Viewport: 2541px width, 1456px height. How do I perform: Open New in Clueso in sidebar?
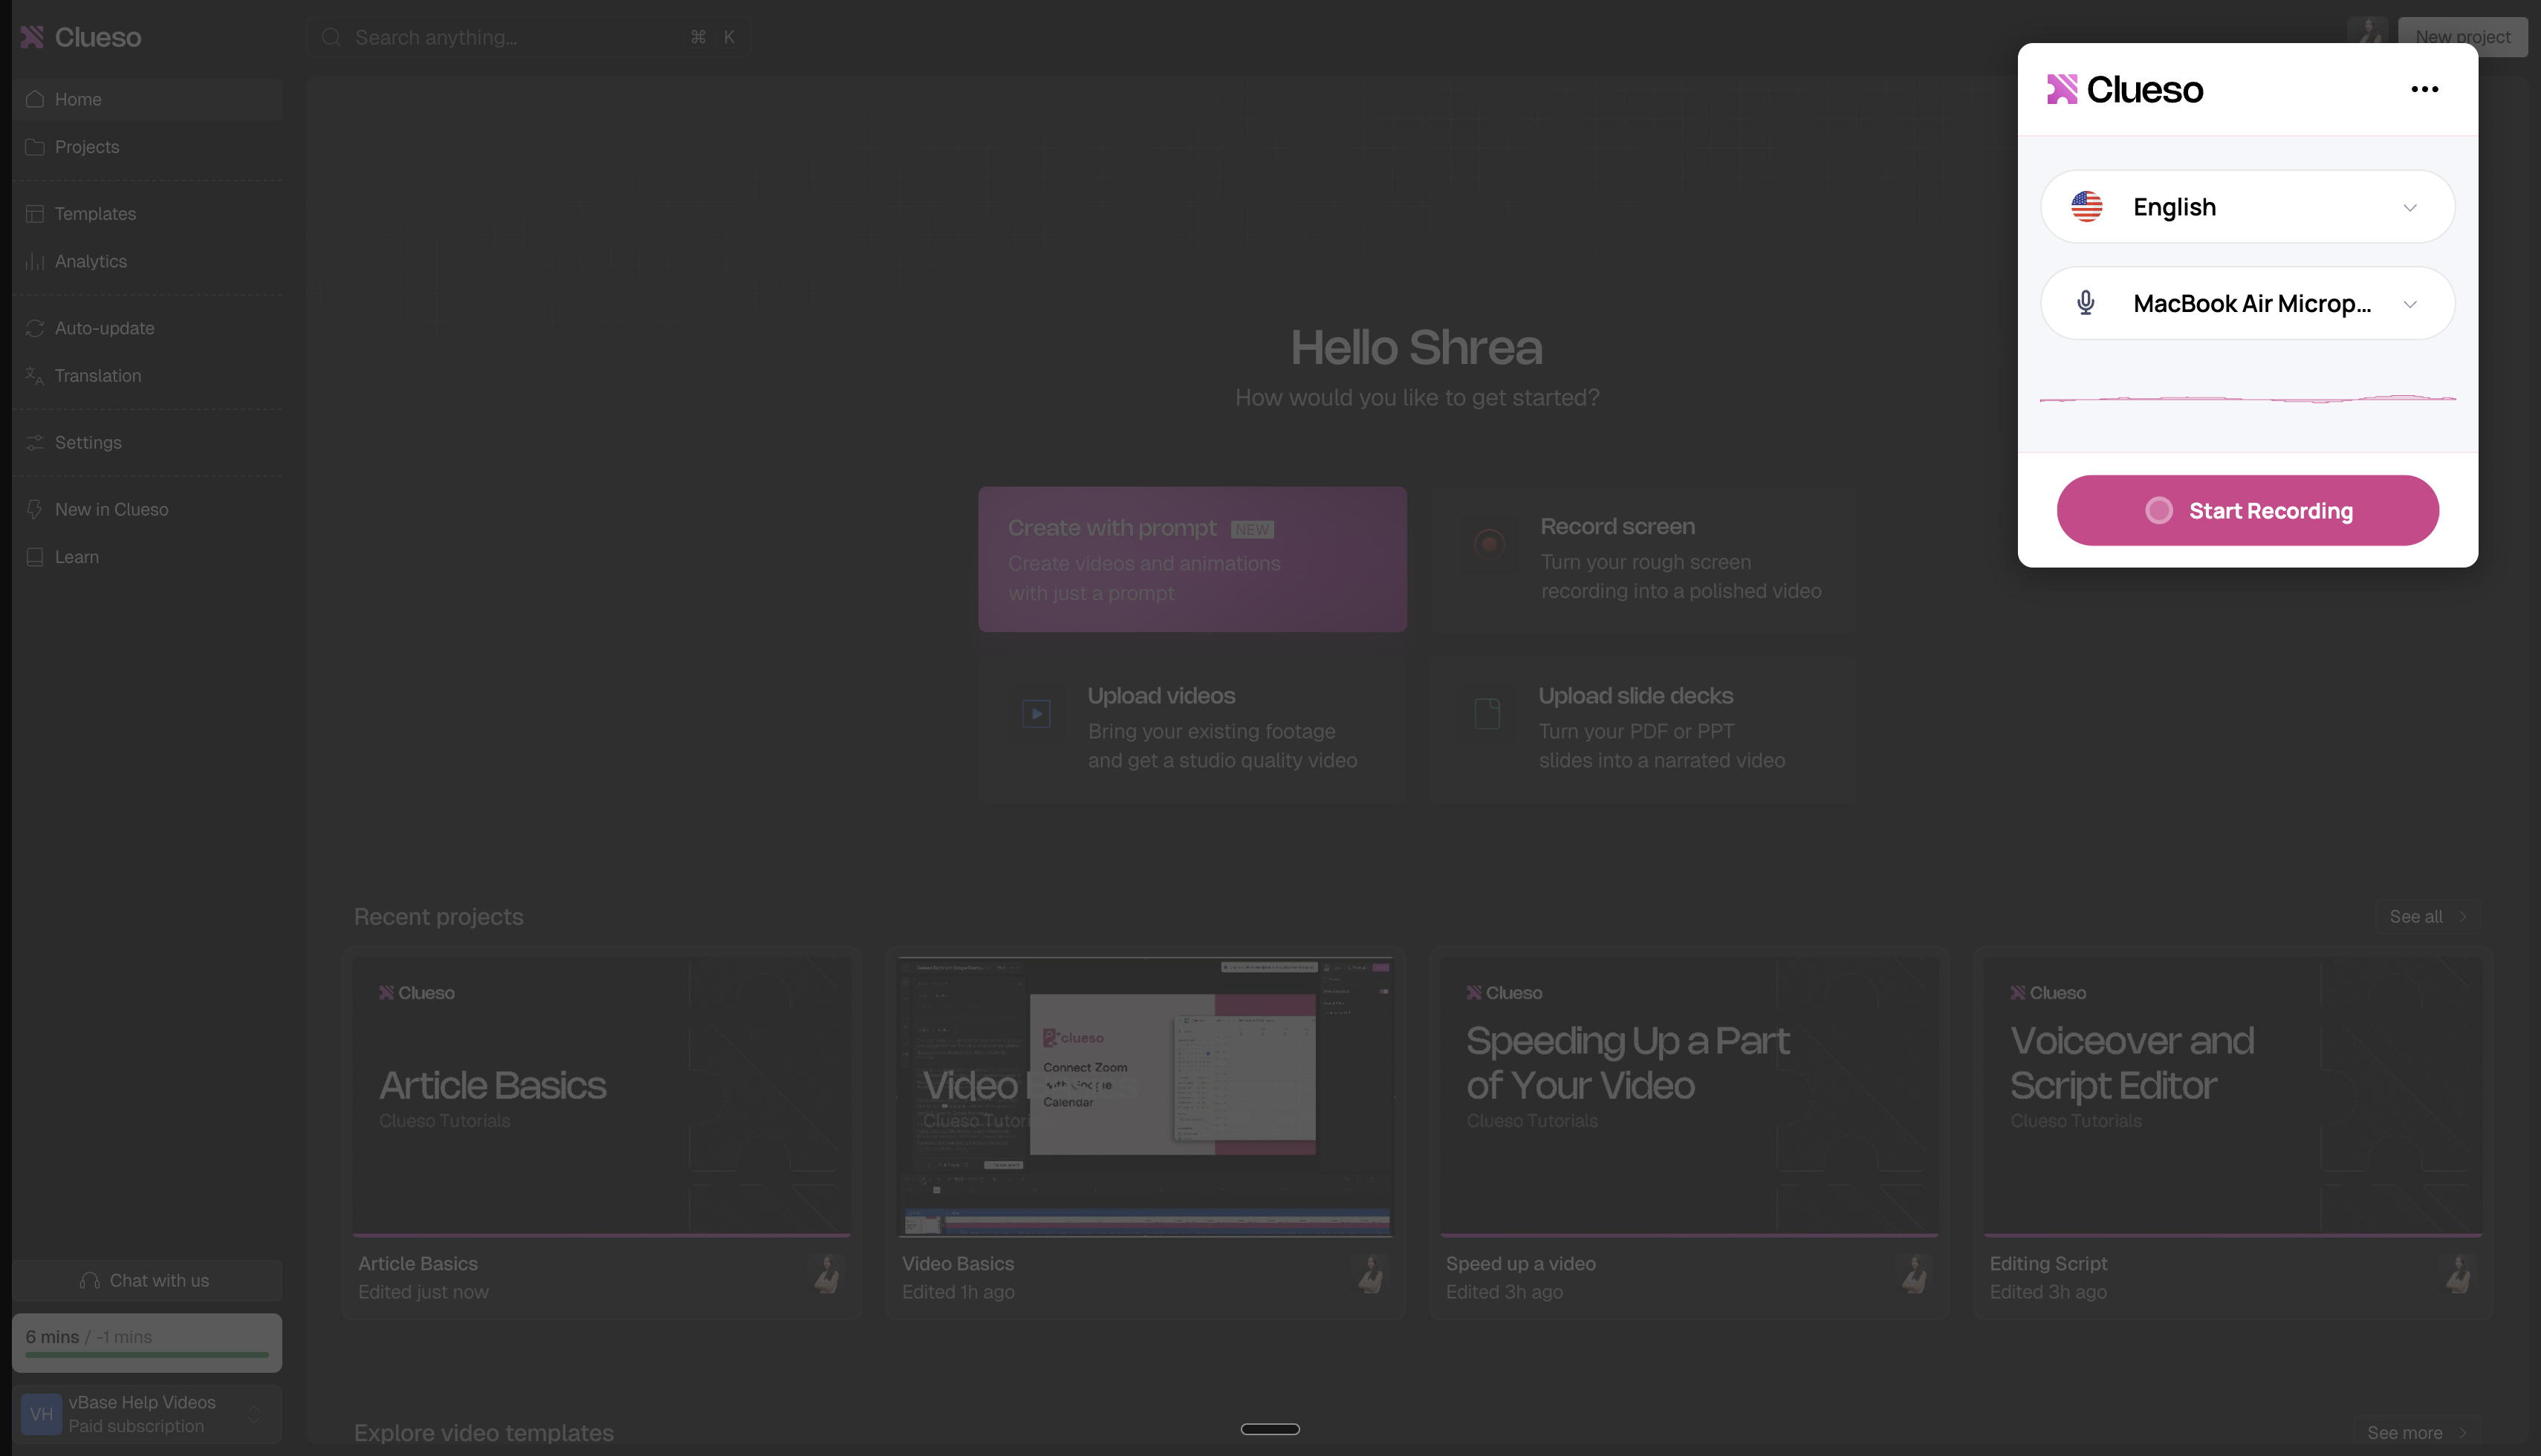click(x=147, y=510)
